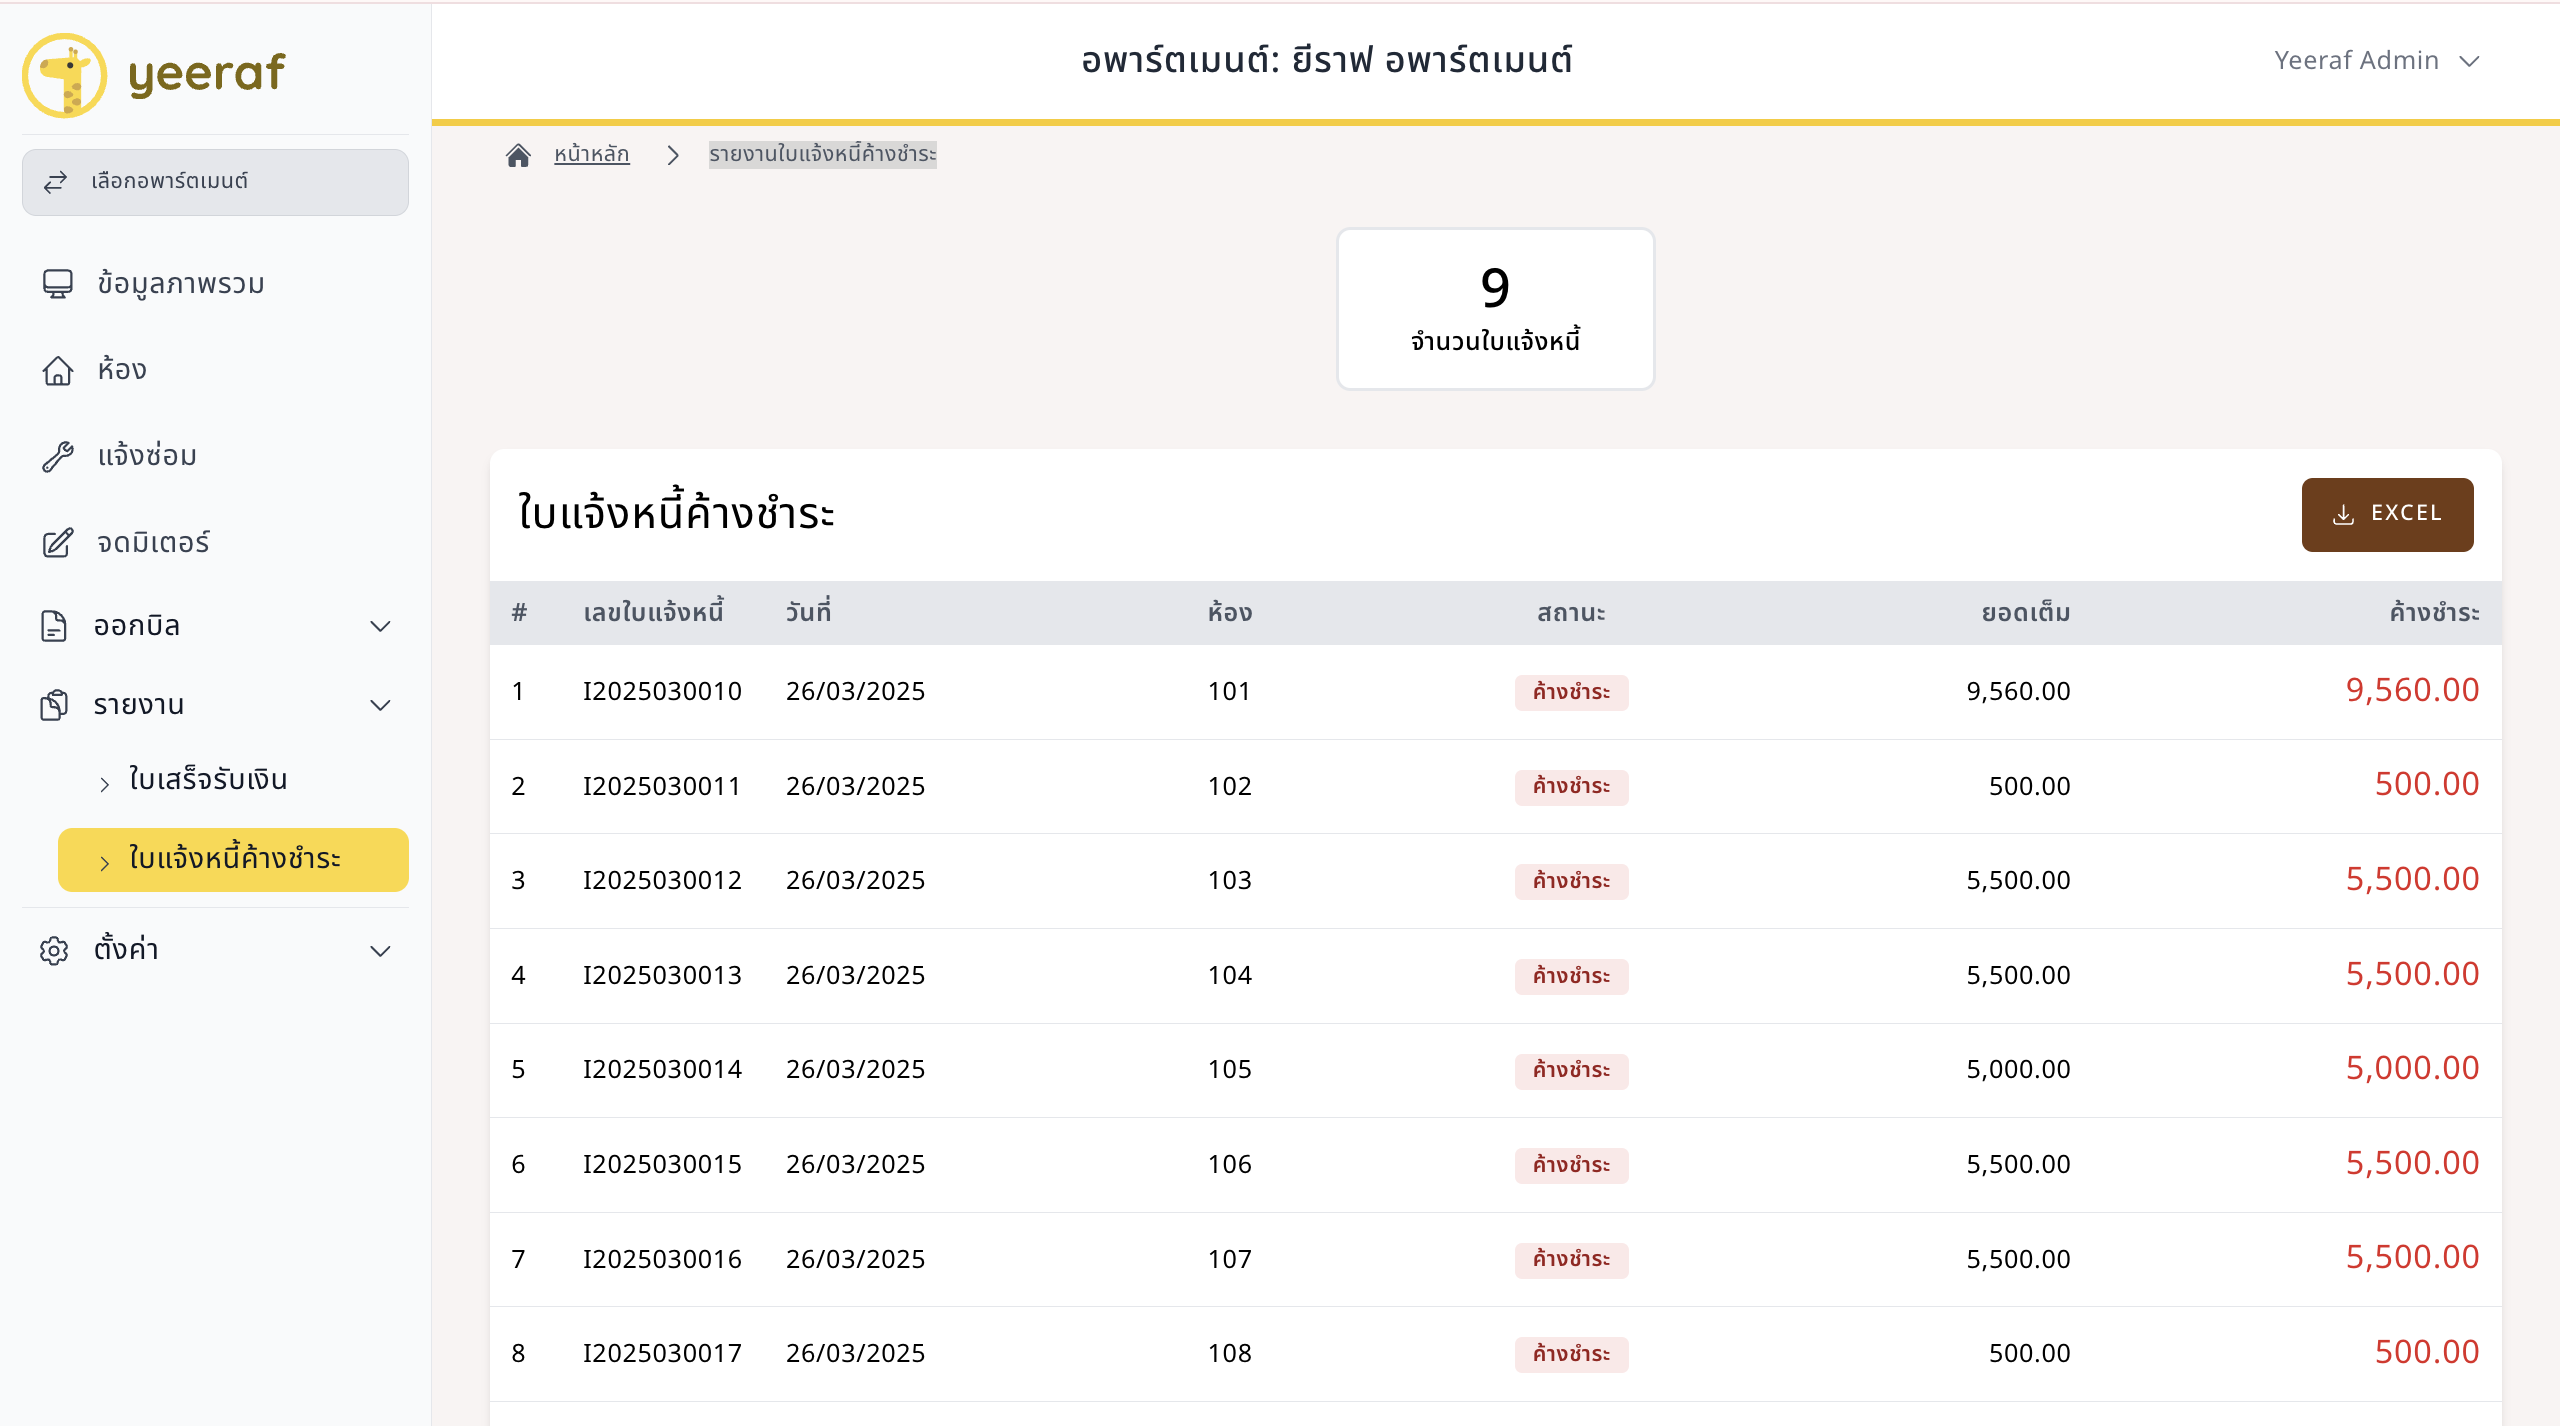Click room number 103 cell
Viewport: 2560px width, 1426px height.
coord(1230,880)
